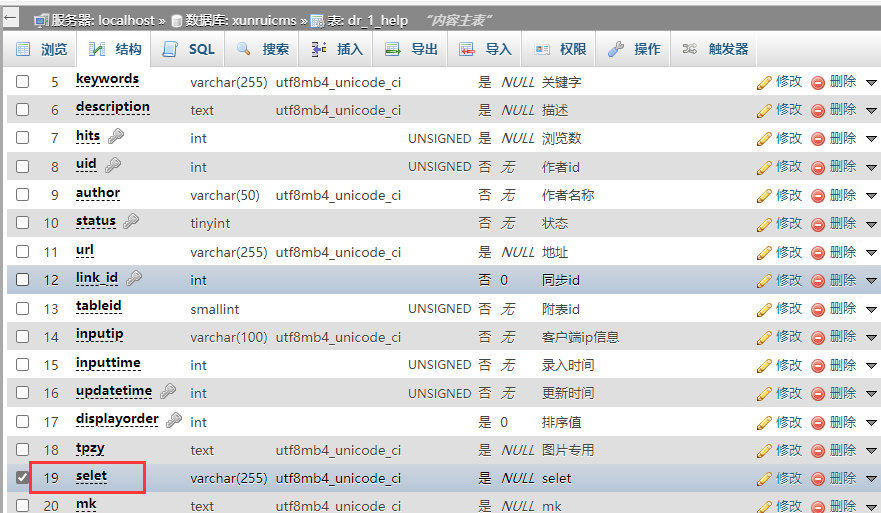Open the 触发器 triggers tab
This screenshot has width=881, height=513.
716,49
